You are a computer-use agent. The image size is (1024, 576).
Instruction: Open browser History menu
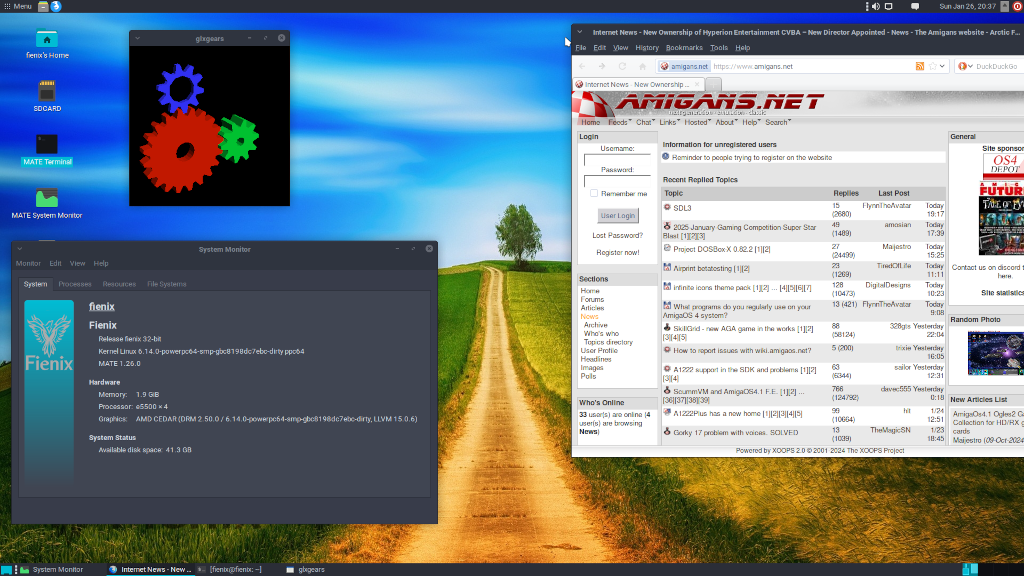tap(647, 48)
